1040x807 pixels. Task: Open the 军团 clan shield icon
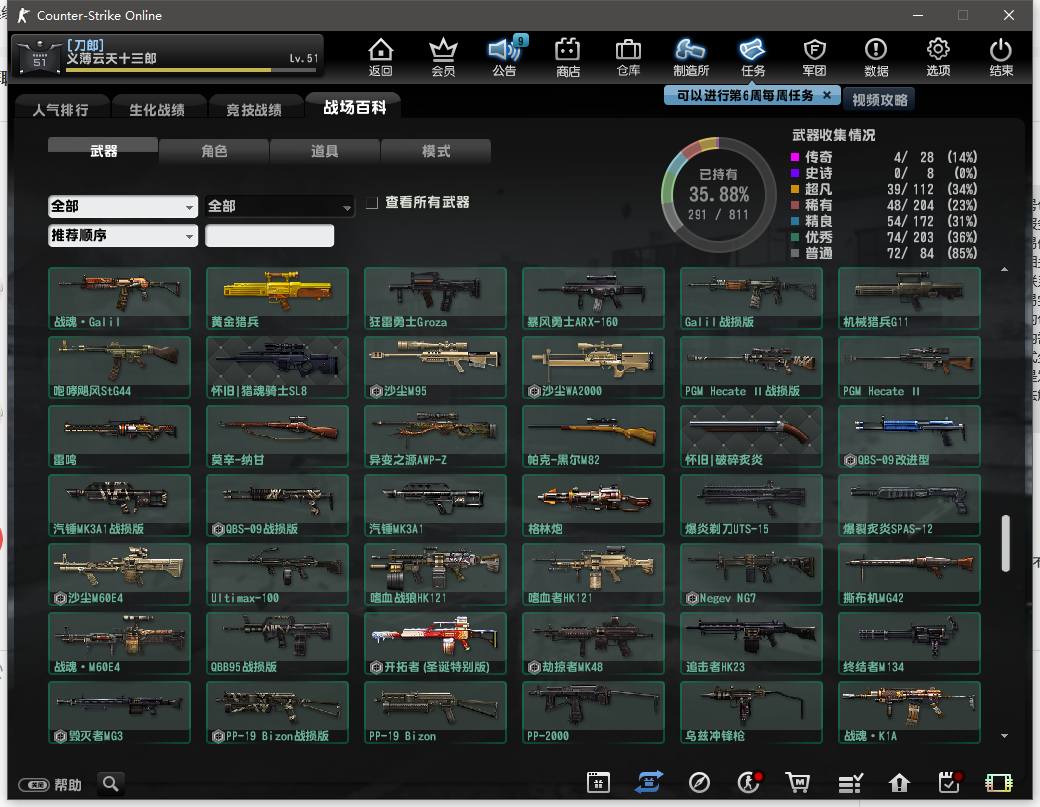pyautogui.click(x=814, y=57)
